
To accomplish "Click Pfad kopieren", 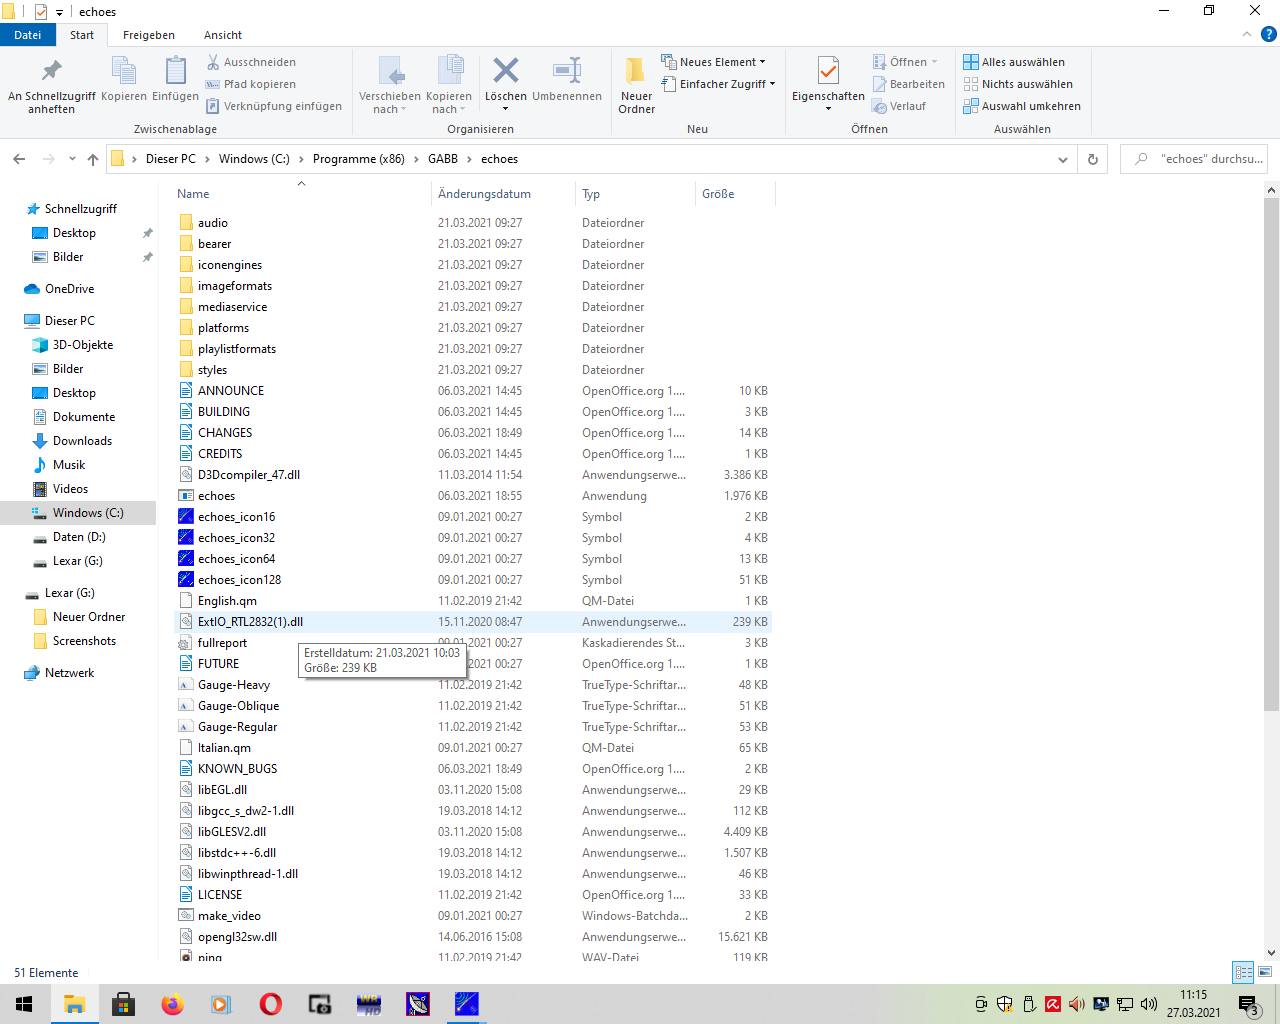I will click(250, 84).
